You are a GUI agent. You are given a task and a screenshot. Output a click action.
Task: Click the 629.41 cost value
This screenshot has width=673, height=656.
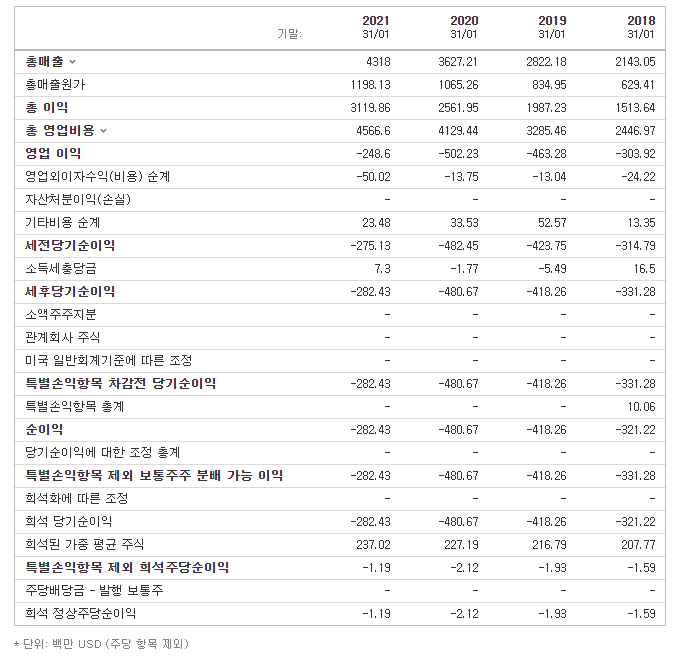click(x=638, y=85)
